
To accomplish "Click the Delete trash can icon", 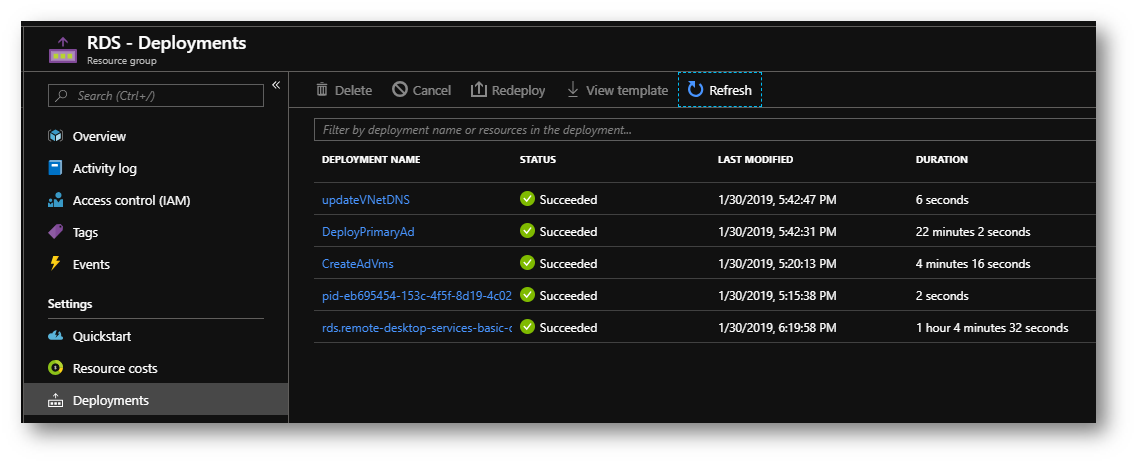I will pos(322,90).
